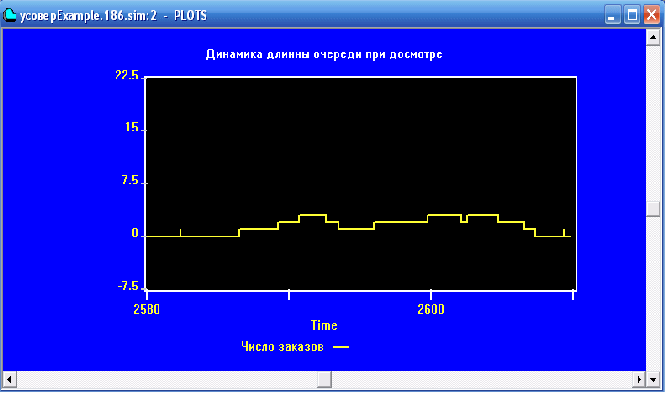Click the 'Число заказов' legend label
Image resolution: width=666 pixels, height=393 pixels.
click(x=282, y=347)
